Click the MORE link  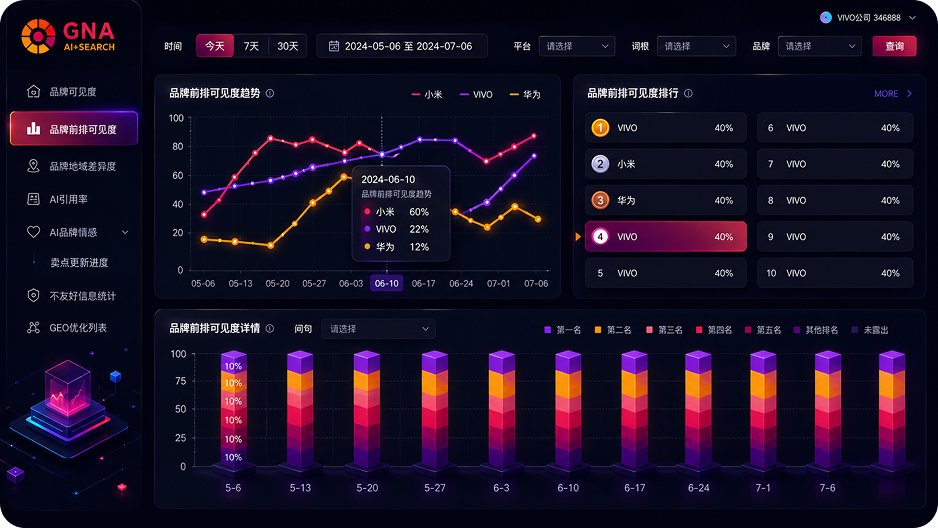pyautogui.click(x=886, y=93)
